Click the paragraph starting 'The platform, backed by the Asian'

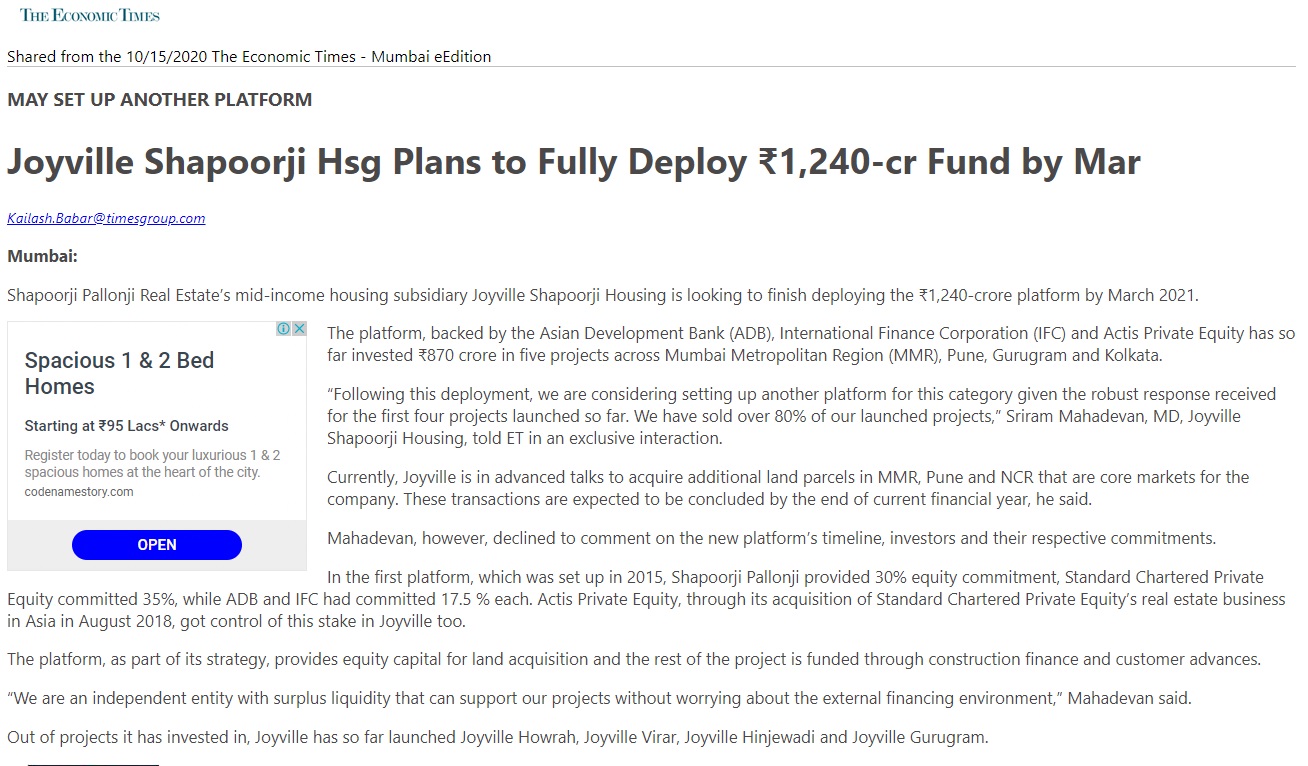coord(811,344)
